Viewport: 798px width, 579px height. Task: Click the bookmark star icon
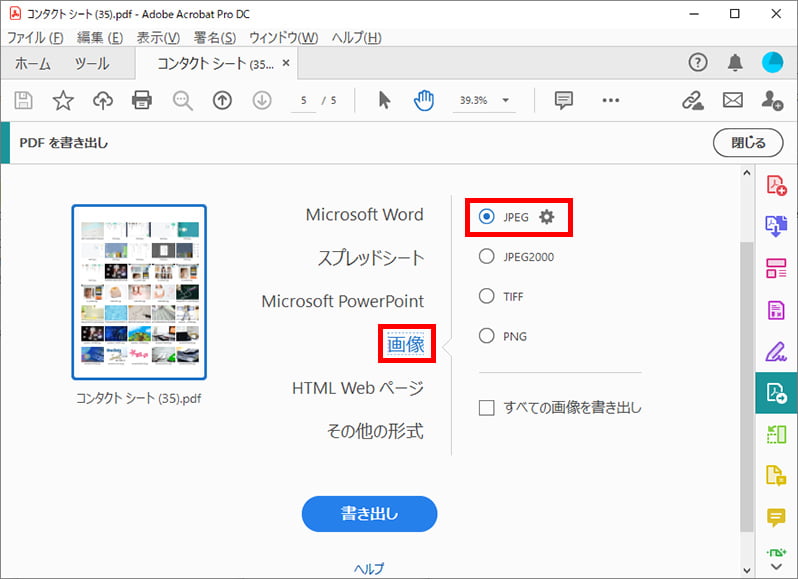(x=63, y=100)
